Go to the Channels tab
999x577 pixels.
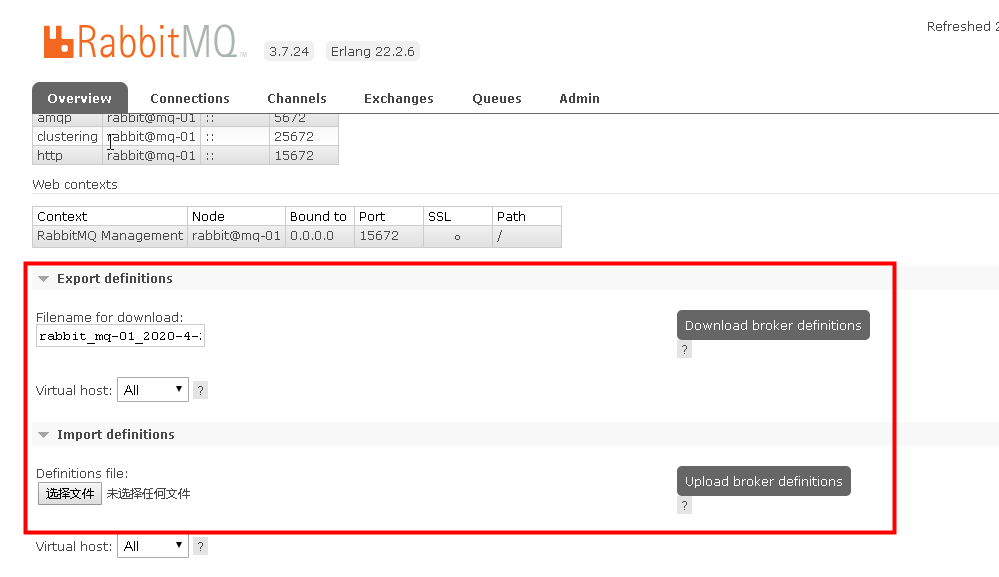pyautogui.click(x=297, y=98)
